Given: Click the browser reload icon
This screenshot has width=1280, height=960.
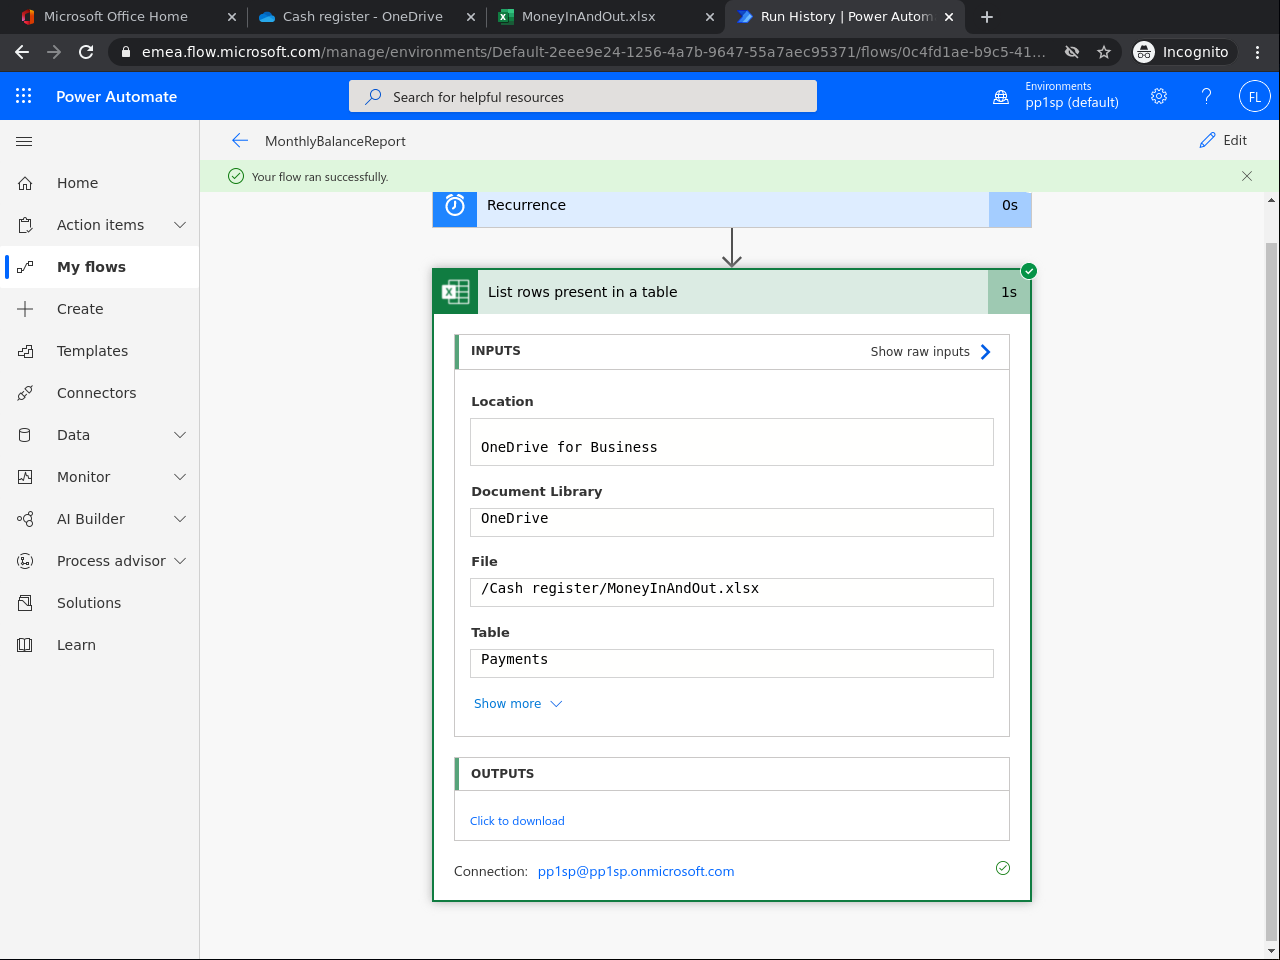Looking at the screenshot, I should [86, 52].
